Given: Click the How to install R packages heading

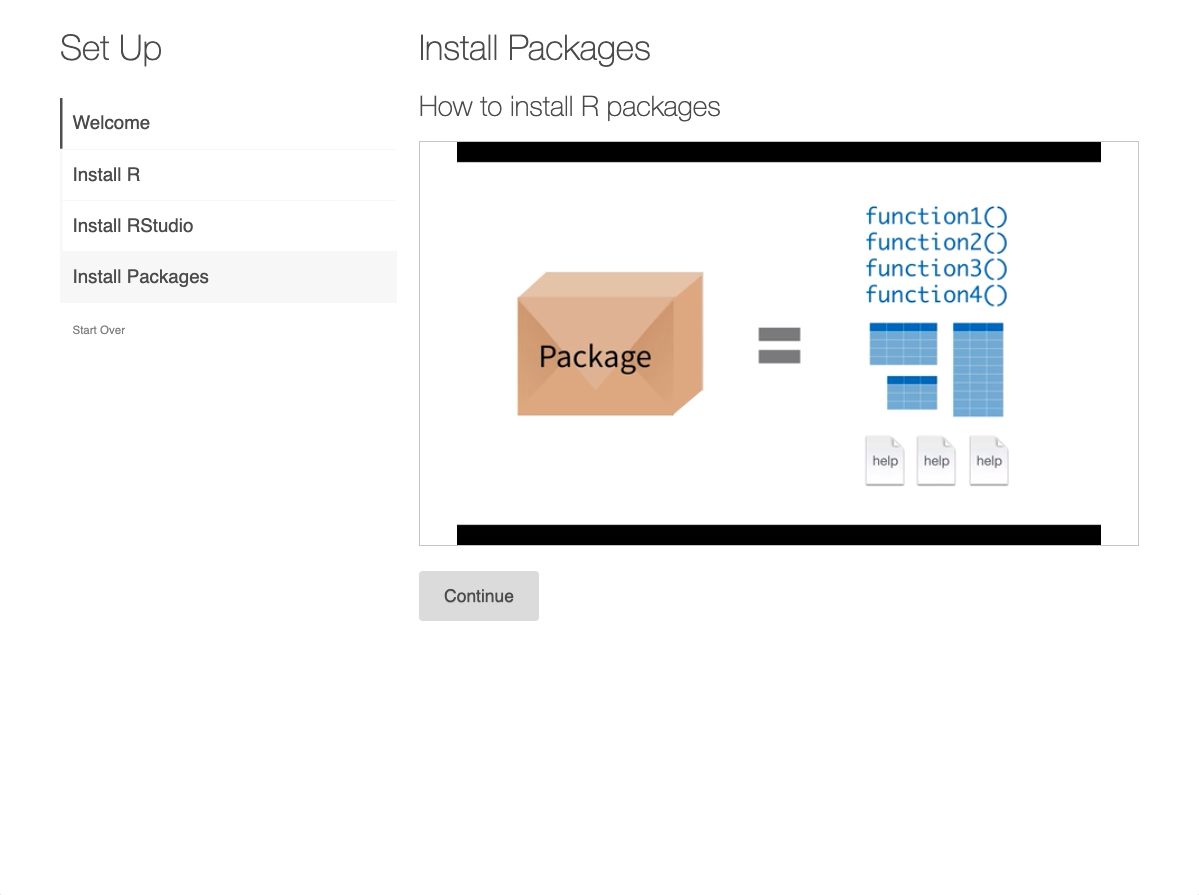Looking at the screenshot, I should pyautogui.click(x=569, y=106).
